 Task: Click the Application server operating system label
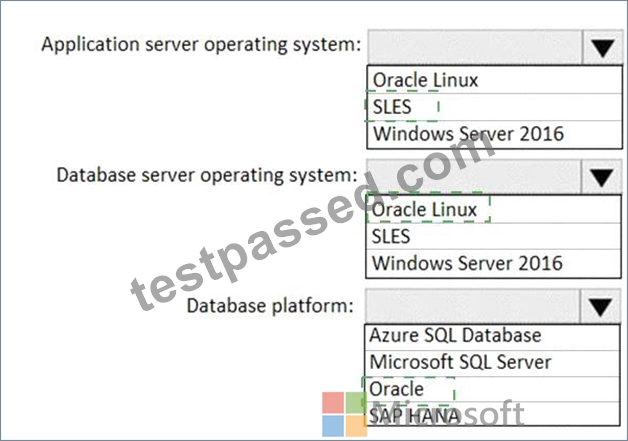click(x=201, y=44)
